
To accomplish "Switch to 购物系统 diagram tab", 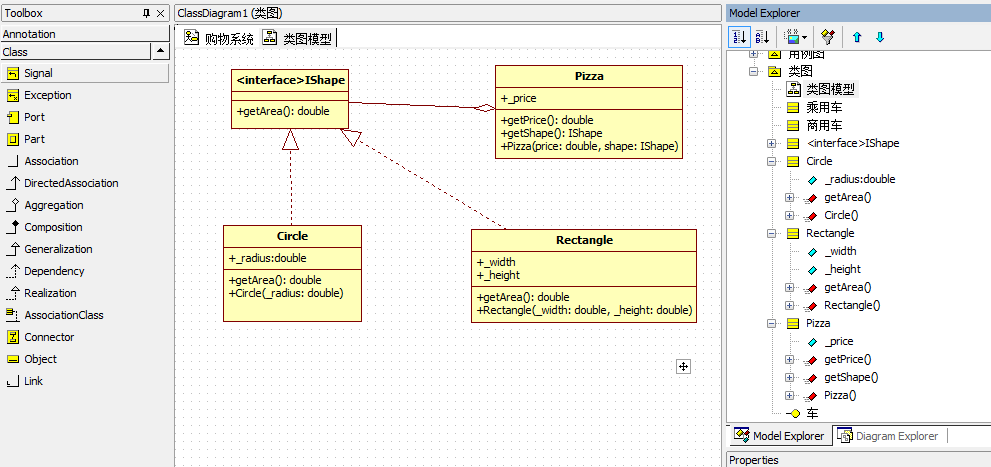I will click(x=219, y=39).
